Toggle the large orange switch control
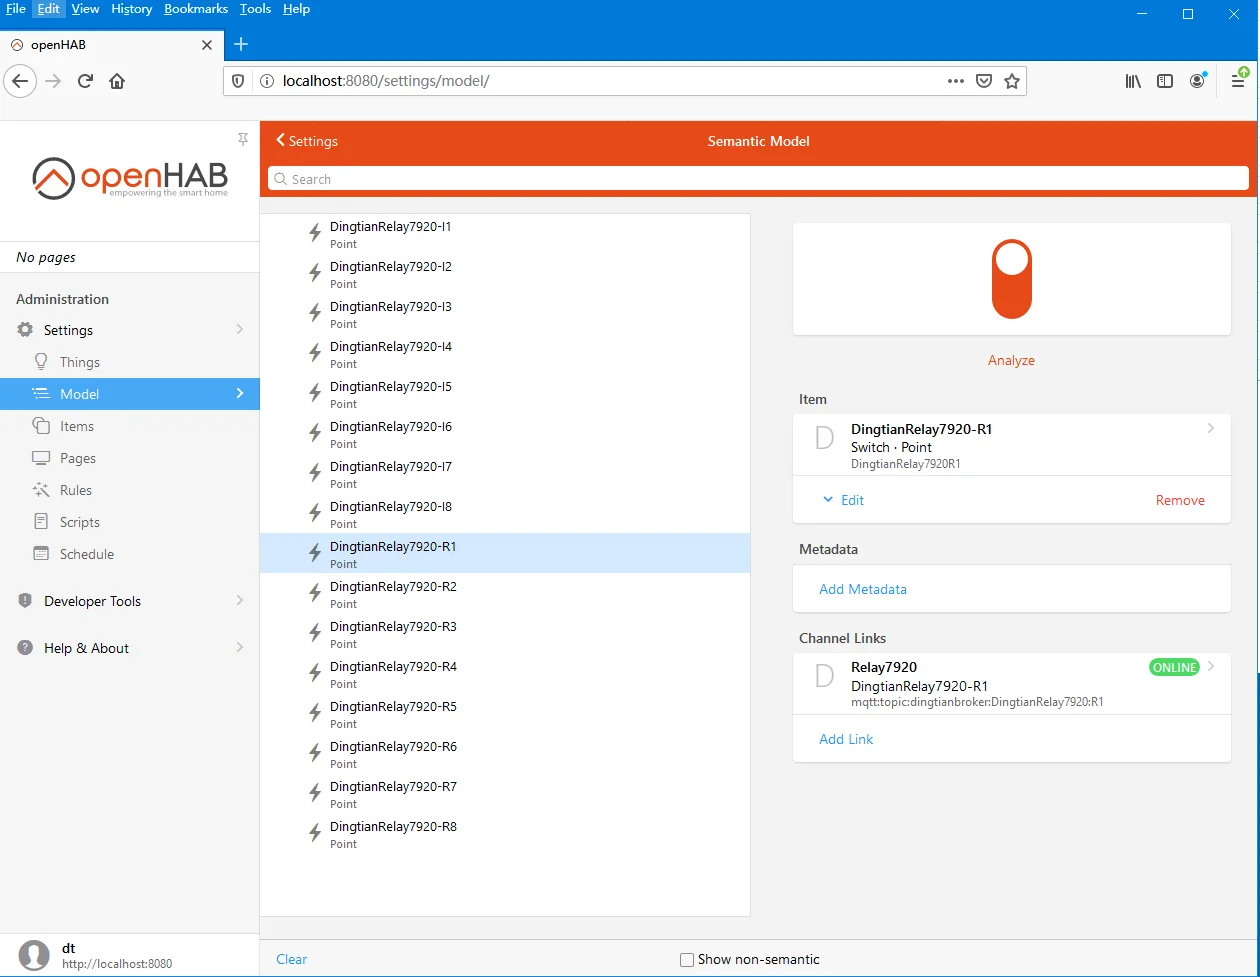The width and height of the screenshot is (1260, 977). [x=1011, y=278]
